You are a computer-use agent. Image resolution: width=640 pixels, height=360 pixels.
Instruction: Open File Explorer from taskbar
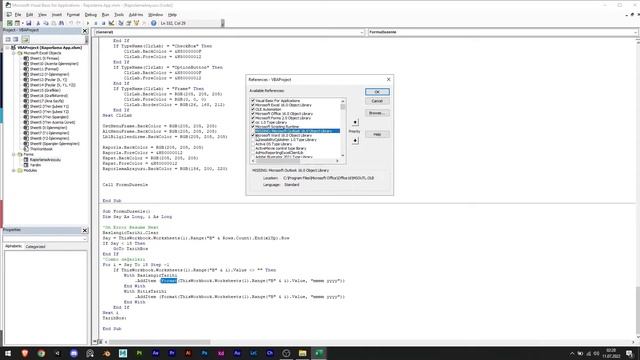coord(302,353)
